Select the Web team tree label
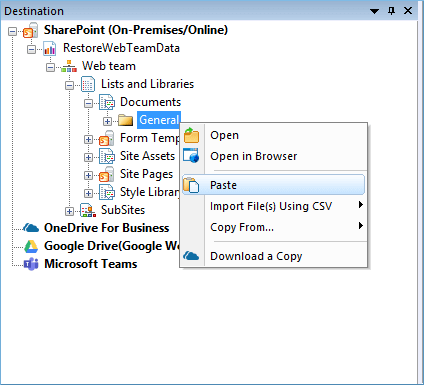 click(x=109, y=66)
